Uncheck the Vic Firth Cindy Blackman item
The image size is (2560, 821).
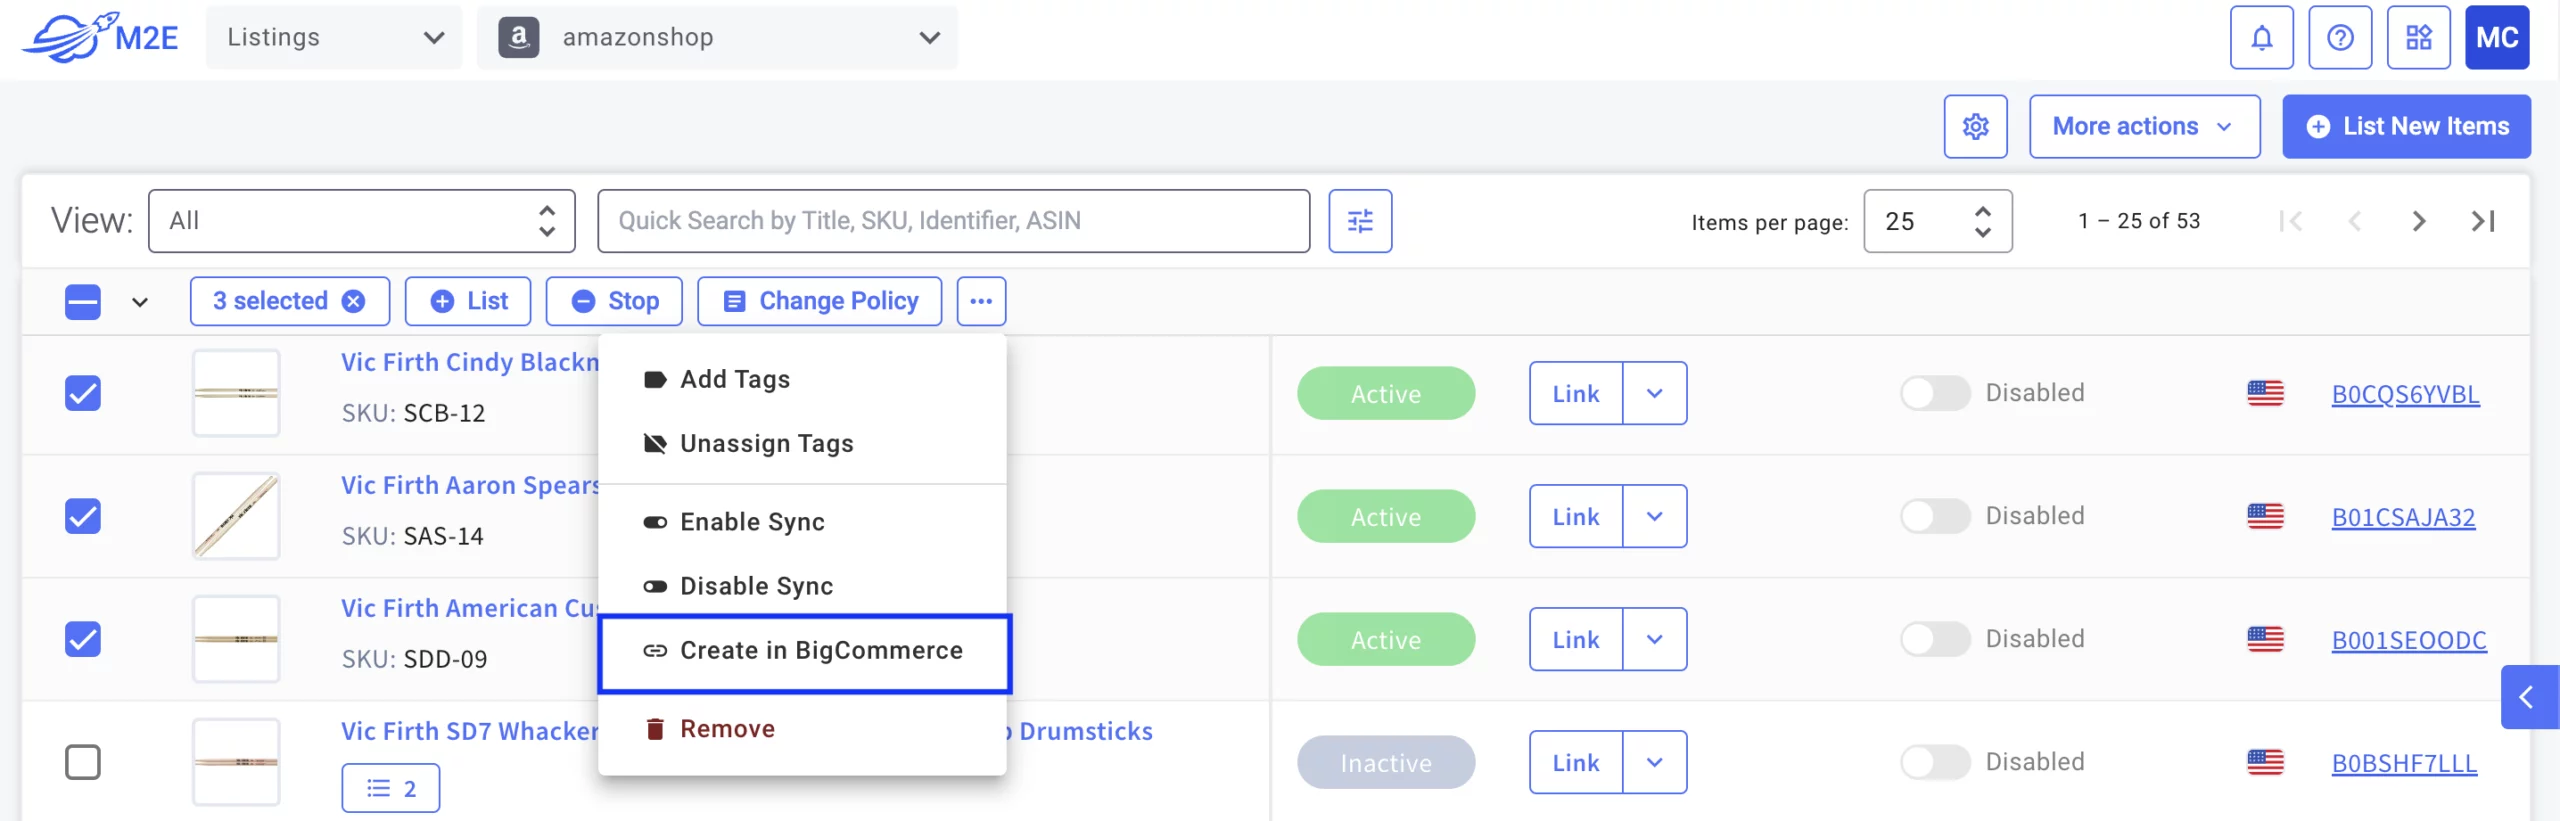click(83, 393)
